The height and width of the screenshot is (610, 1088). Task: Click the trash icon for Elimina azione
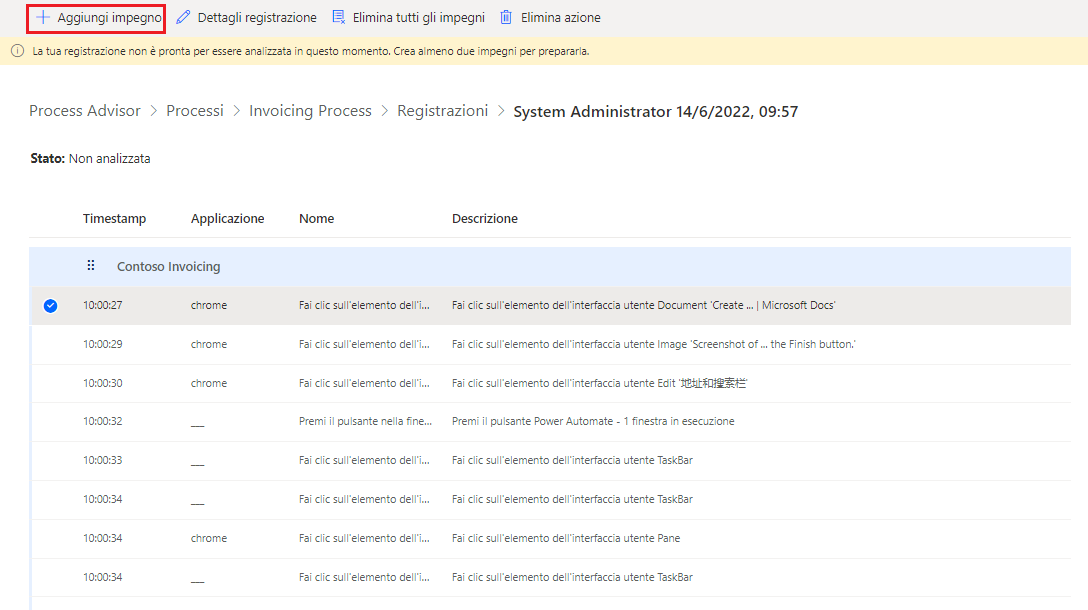(507, 17)
